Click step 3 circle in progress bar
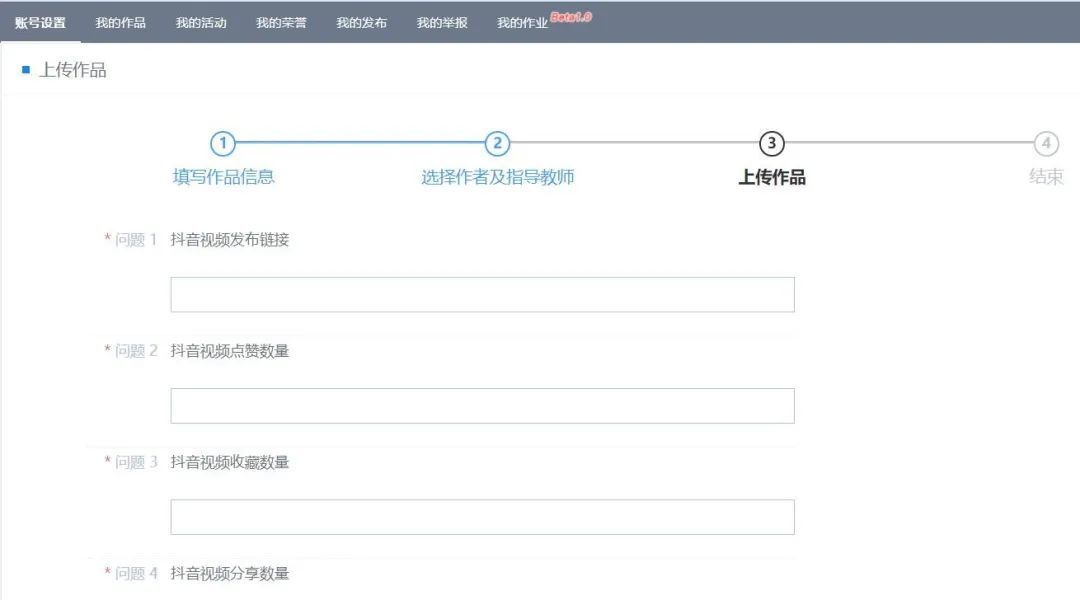This screenshot has width=1080, height=600. [x=771, y=143]
